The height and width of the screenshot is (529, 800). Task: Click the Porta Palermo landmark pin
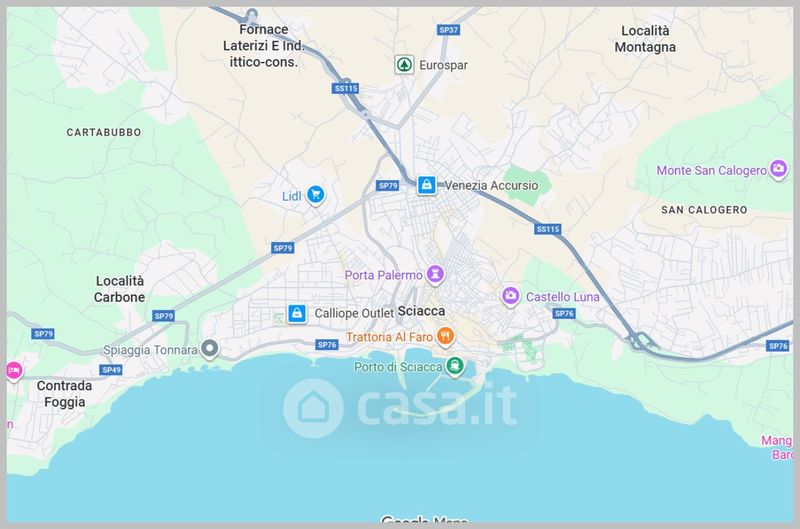pos(435,274)
